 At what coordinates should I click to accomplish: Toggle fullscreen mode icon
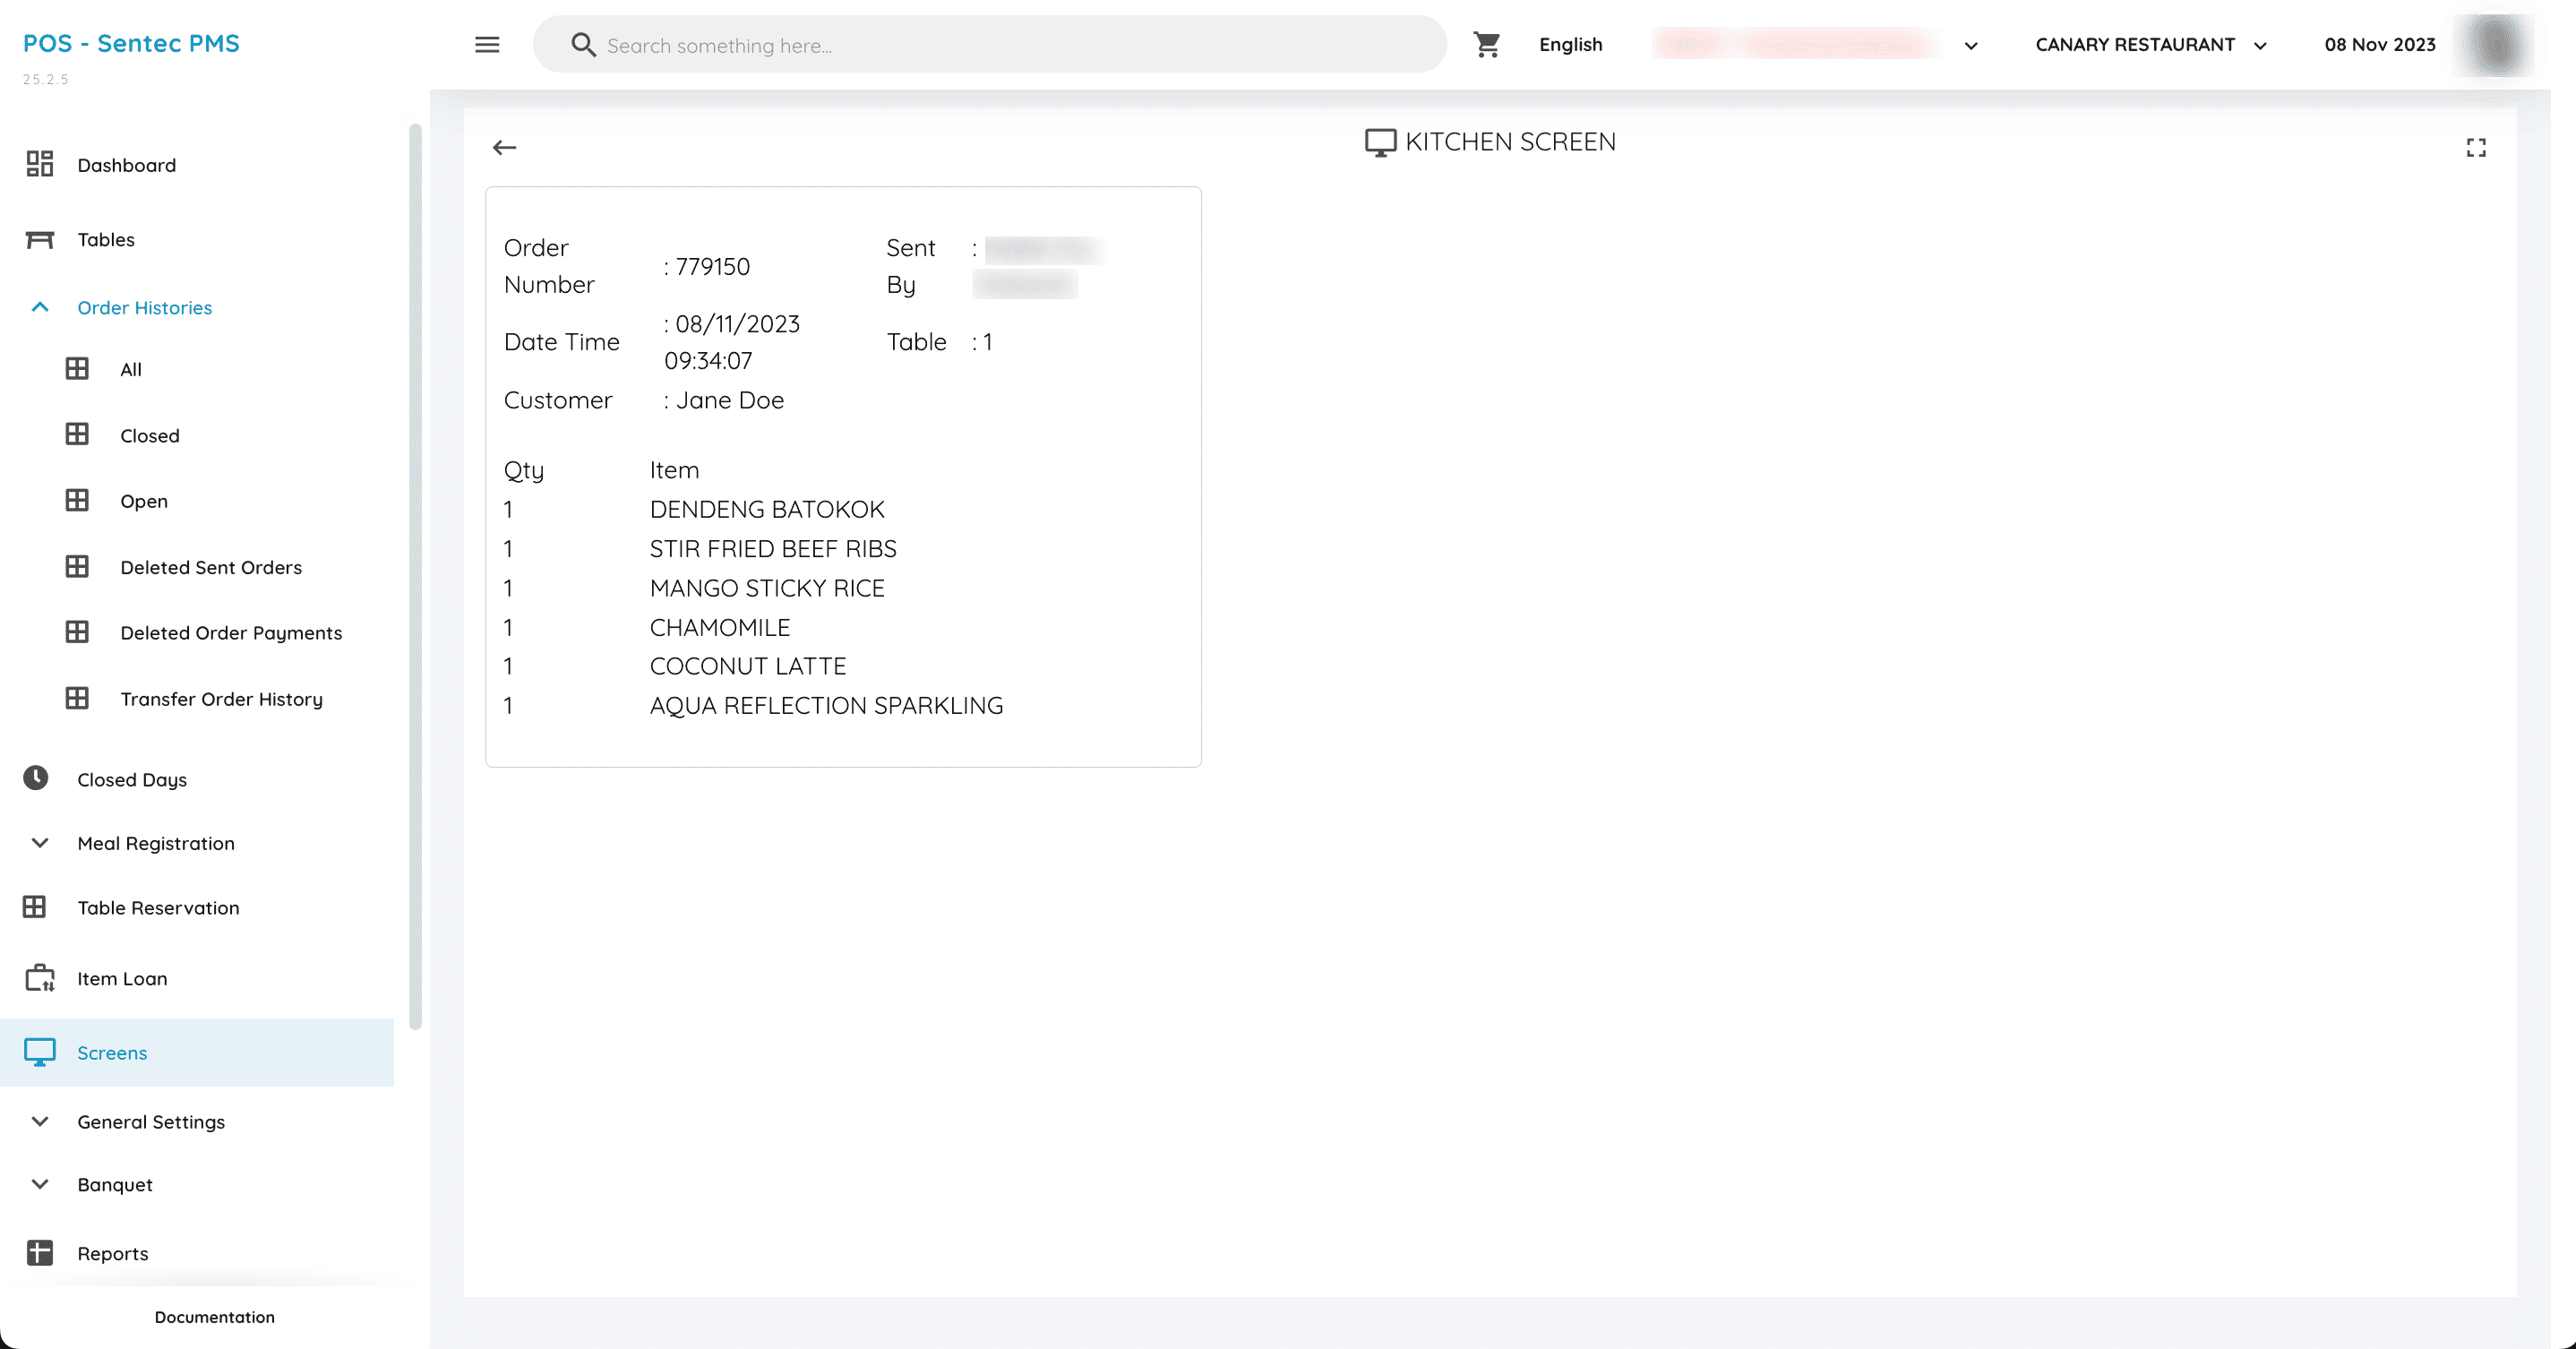(x=2476, y=148)
